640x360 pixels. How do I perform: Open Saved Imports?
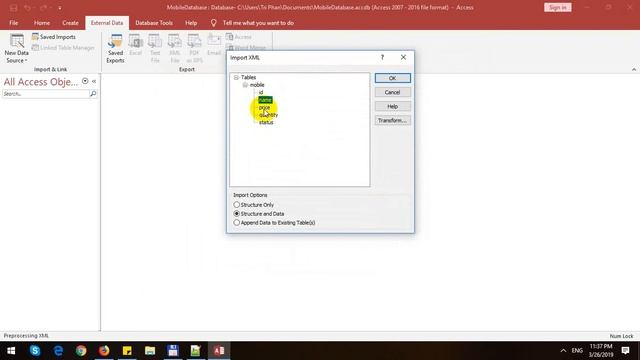53,37
